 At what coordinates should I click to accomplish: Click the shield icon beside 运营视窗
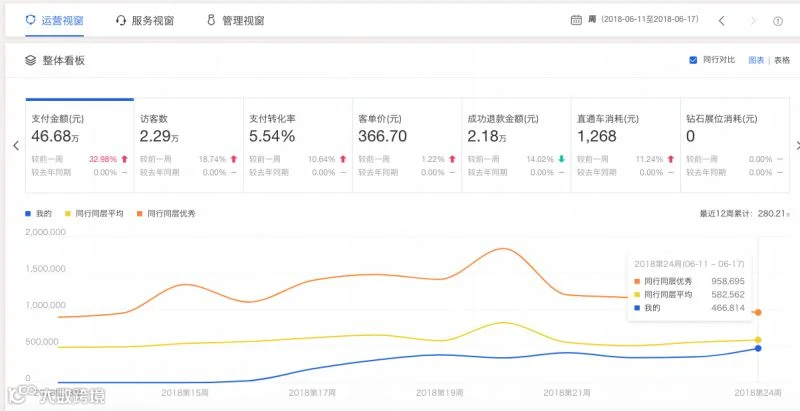tap(31, 20)
